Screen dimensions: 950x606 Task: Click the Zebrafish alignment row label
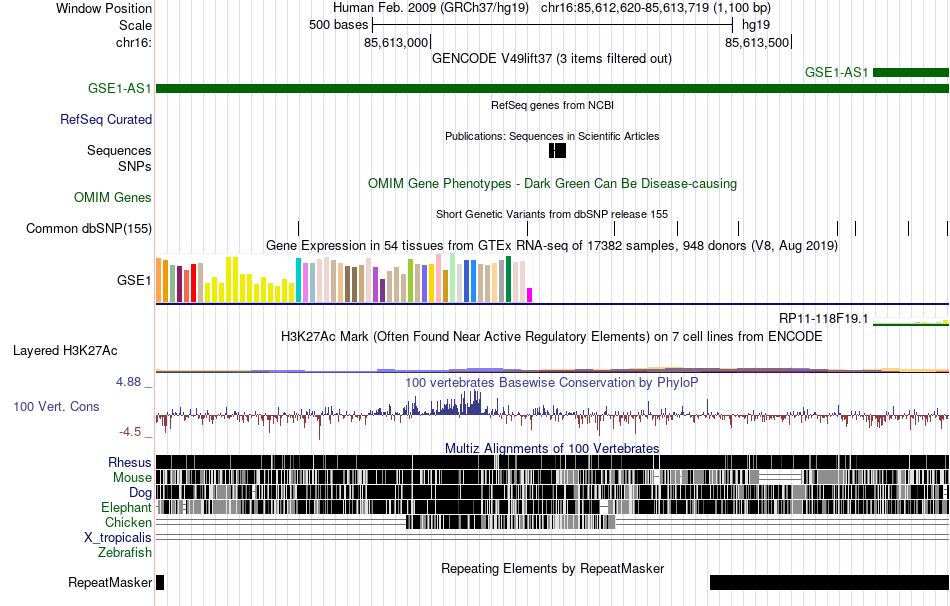click(x=125, y=553)
